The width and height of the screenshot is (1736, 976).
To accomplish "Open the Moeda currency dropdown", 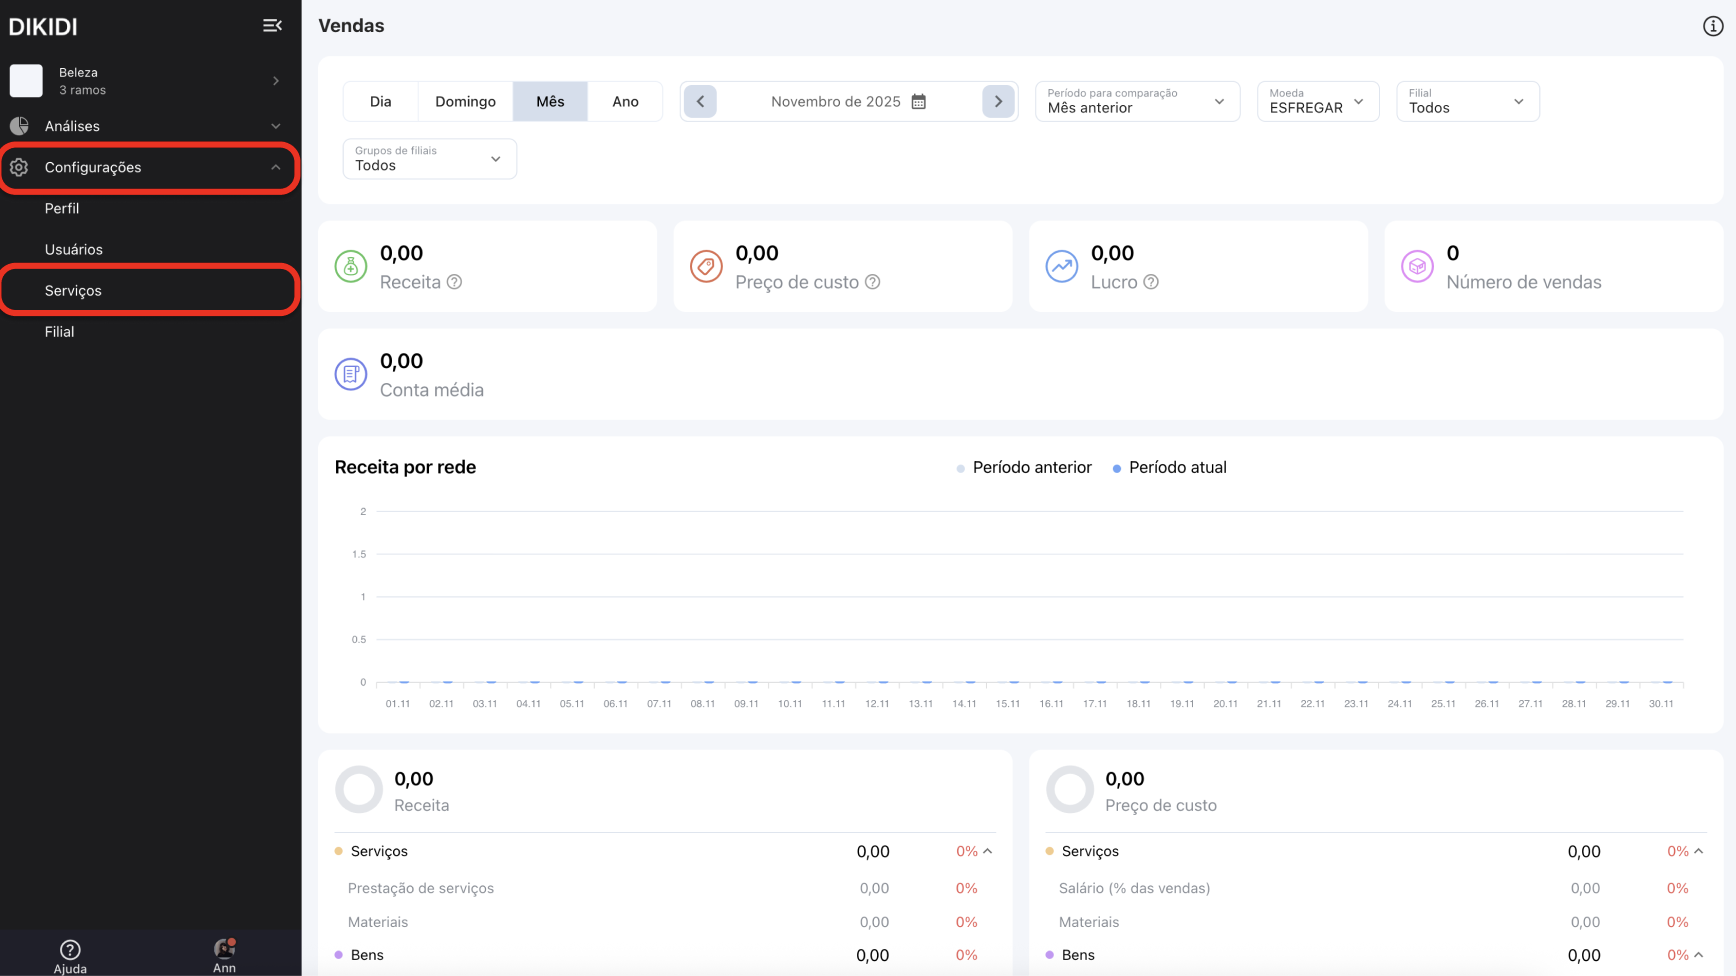I will [x=1317, y=102].
